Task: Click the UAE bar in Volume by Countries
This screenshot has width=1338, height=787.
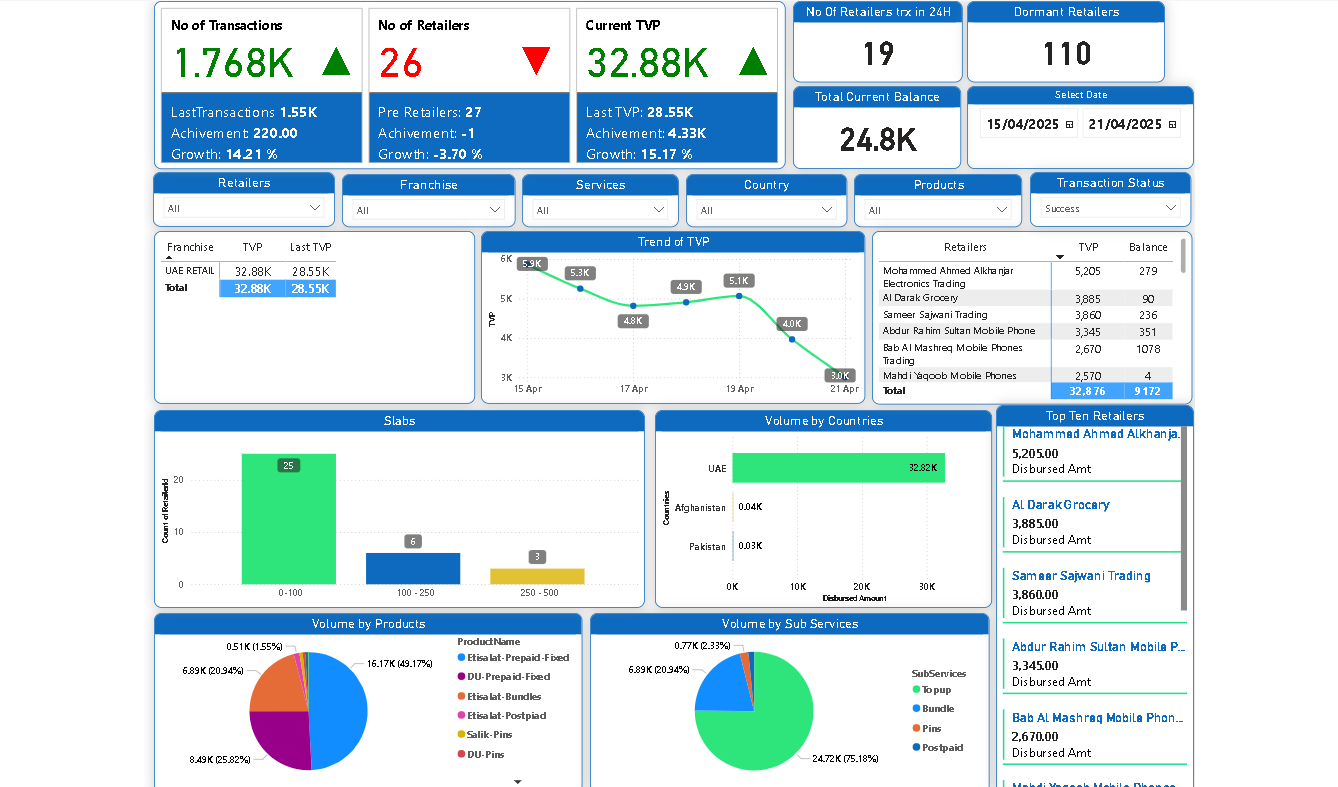Action: pos(837,468)
